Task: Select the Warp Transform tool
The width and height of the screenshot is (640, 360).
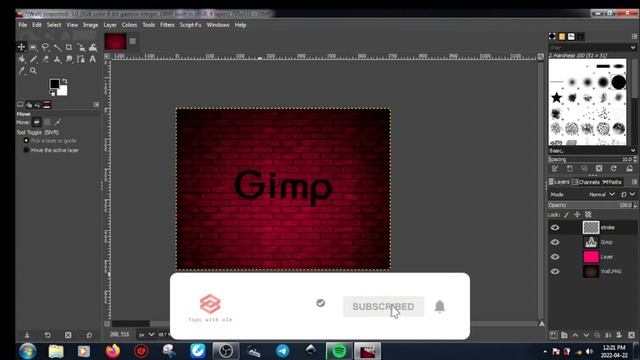Action: [x=93, y=47]
